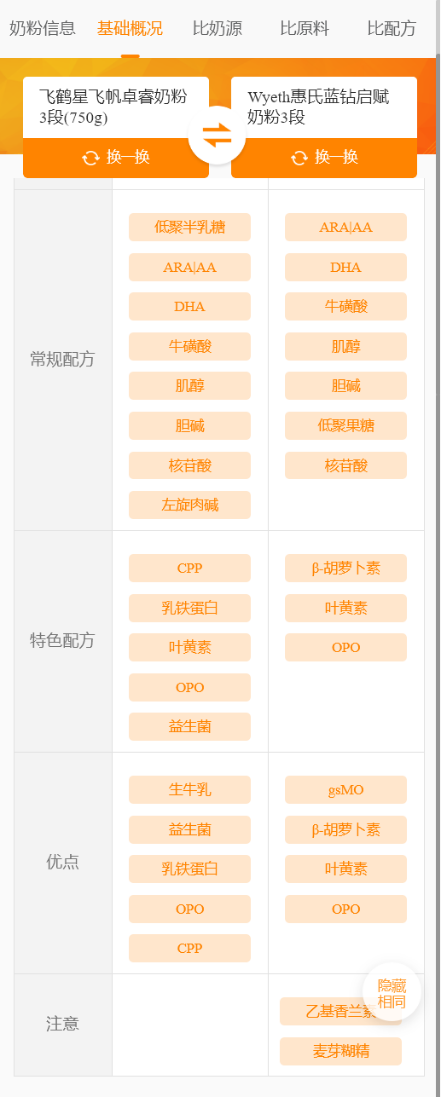
Task: Switch to 奶粉信息 tab
Action: click(x=42, y=29)
